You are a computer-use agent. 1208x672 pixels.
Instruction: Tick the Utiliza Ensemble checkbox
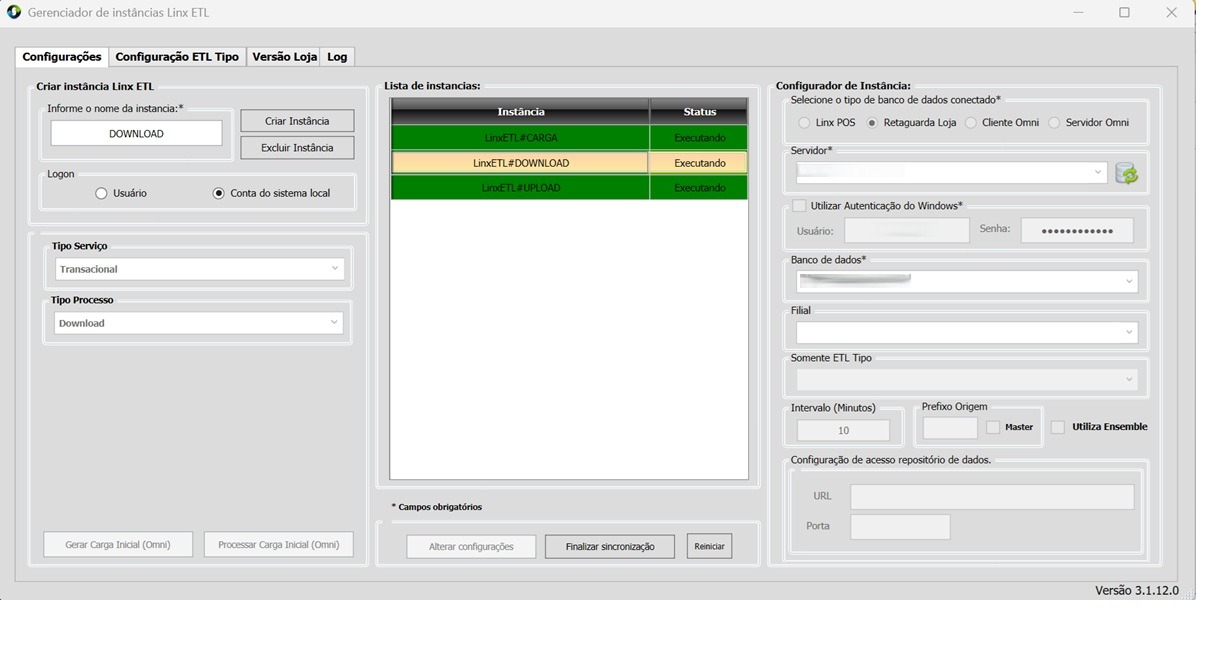pos(1058,427)
